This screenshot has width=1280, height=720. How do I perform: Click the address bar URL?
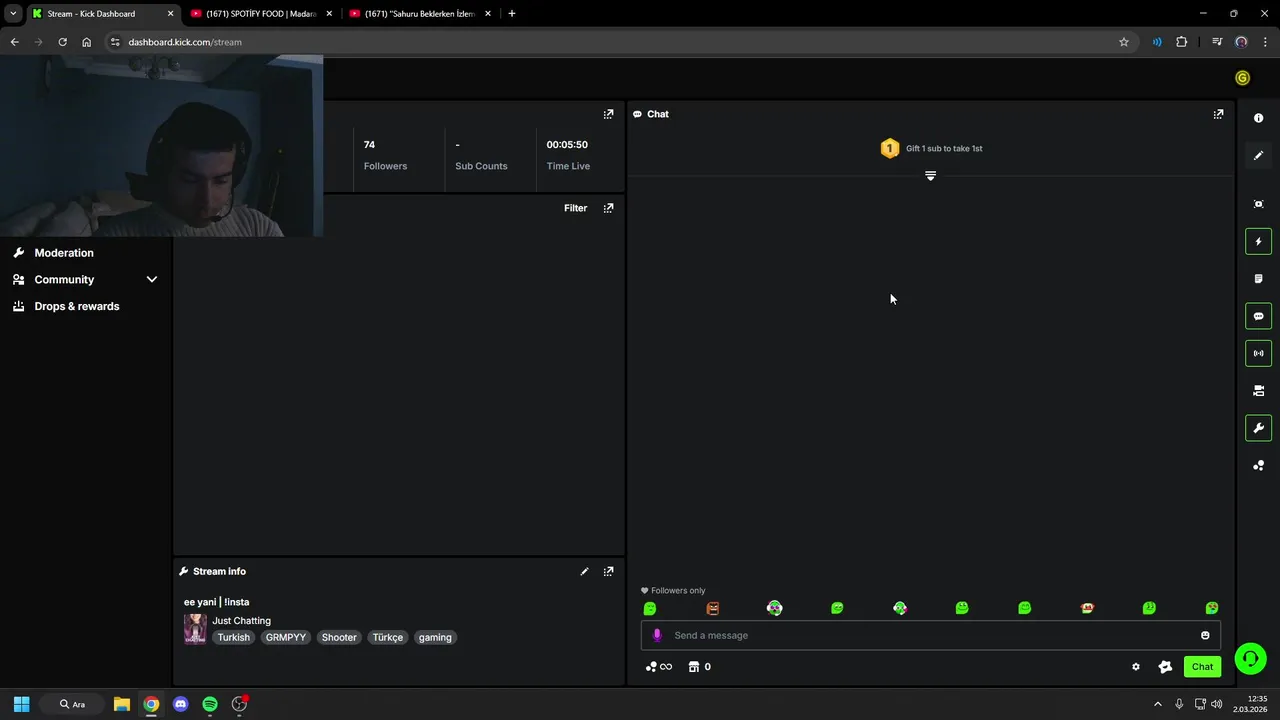point(185,42)
